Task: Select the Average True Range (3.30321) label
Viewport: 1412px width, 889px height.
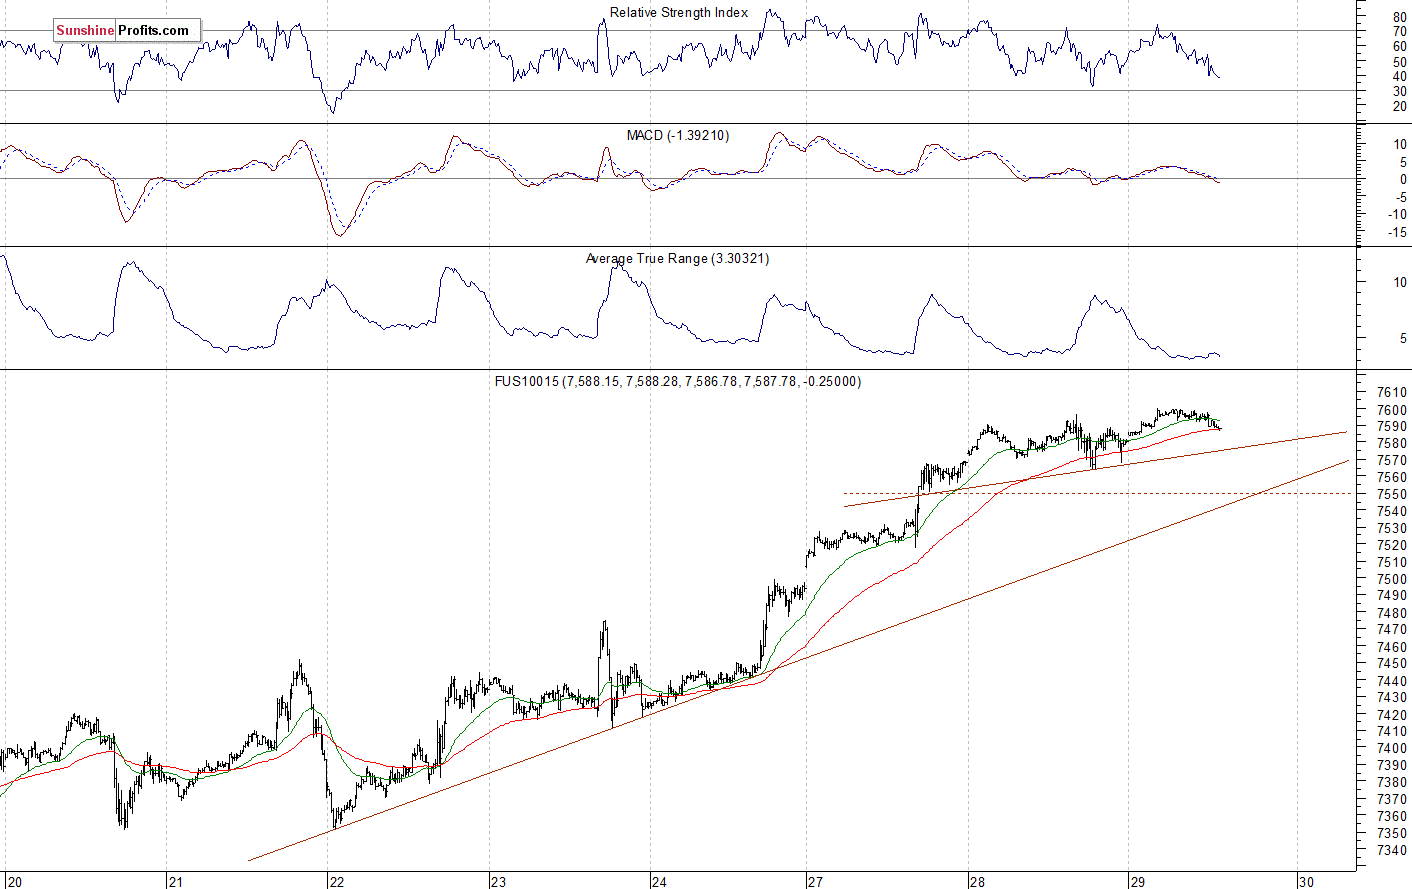Action: (677, 258)
